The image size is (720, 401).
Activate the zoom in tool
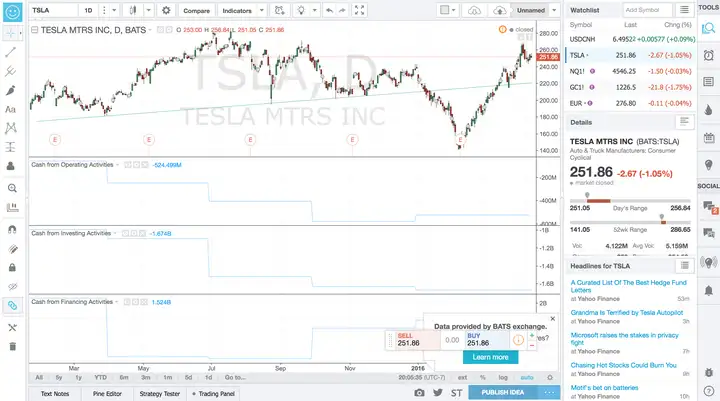coord(12,188)
